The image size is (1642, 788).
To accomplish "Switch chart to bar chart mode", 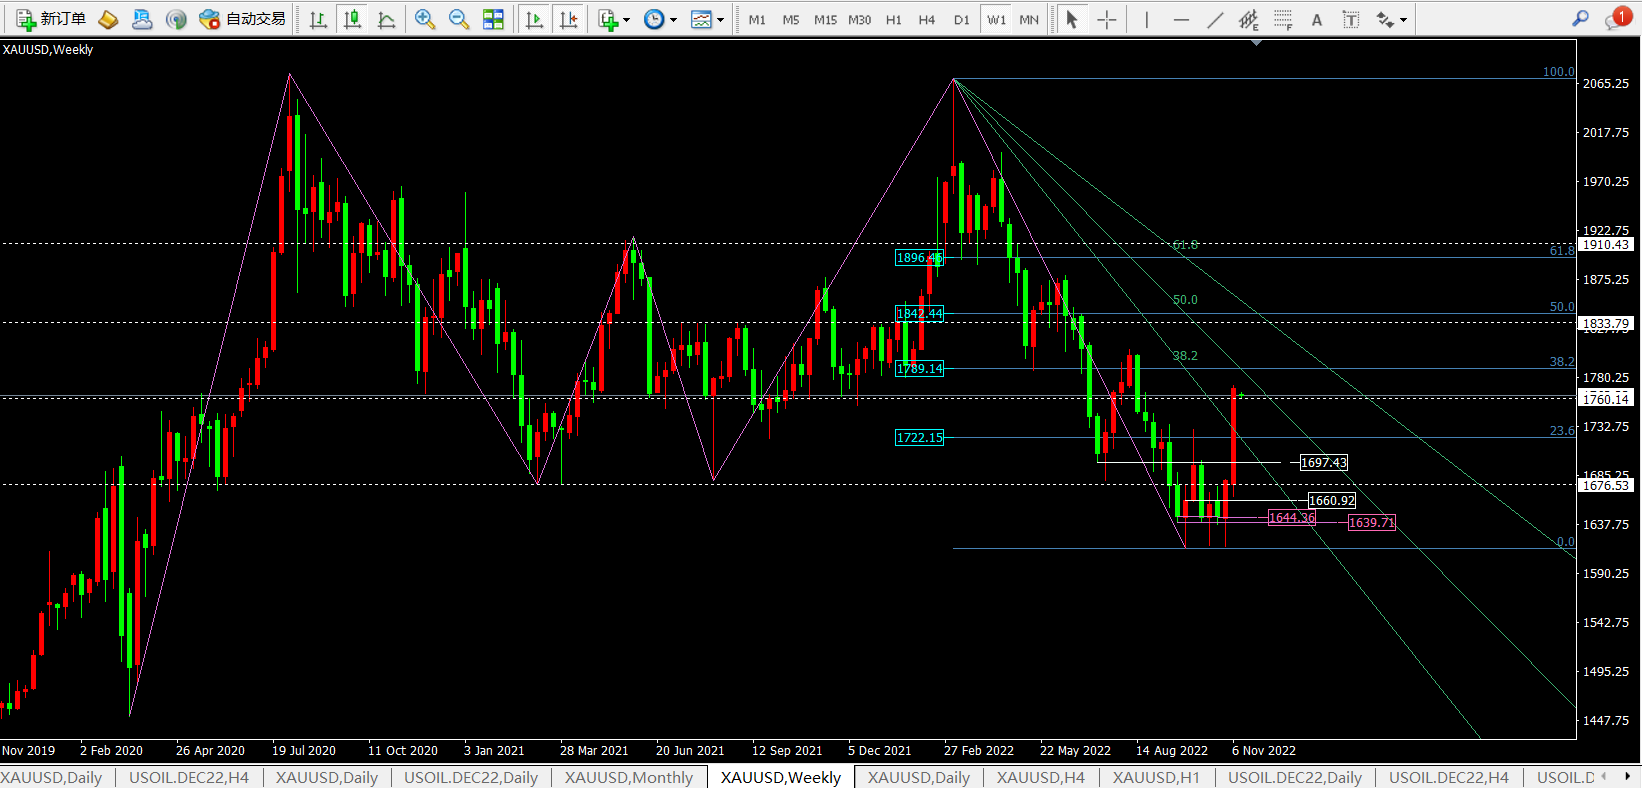I will point(318,19).
